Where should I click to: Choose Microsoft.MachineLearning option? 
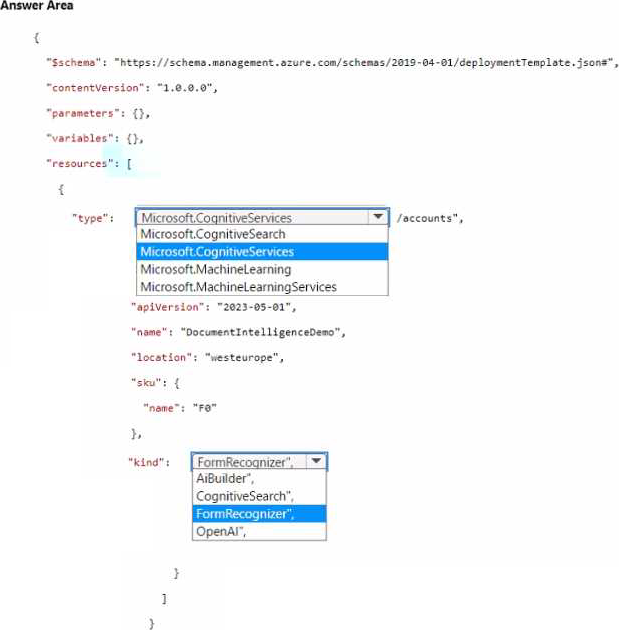point(262,270)
